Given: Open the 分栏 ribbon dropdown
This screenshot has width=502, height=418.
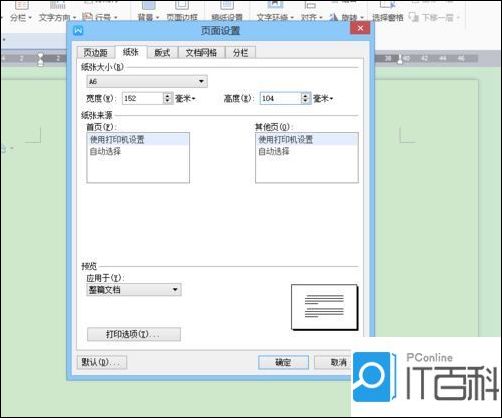Looking at the screenshot, I should (x=21, y=17).
